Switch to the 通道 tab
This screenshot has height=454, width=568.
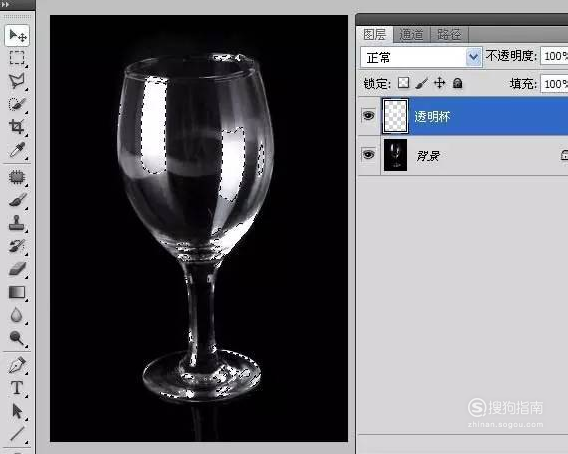(x=412, y=34)
